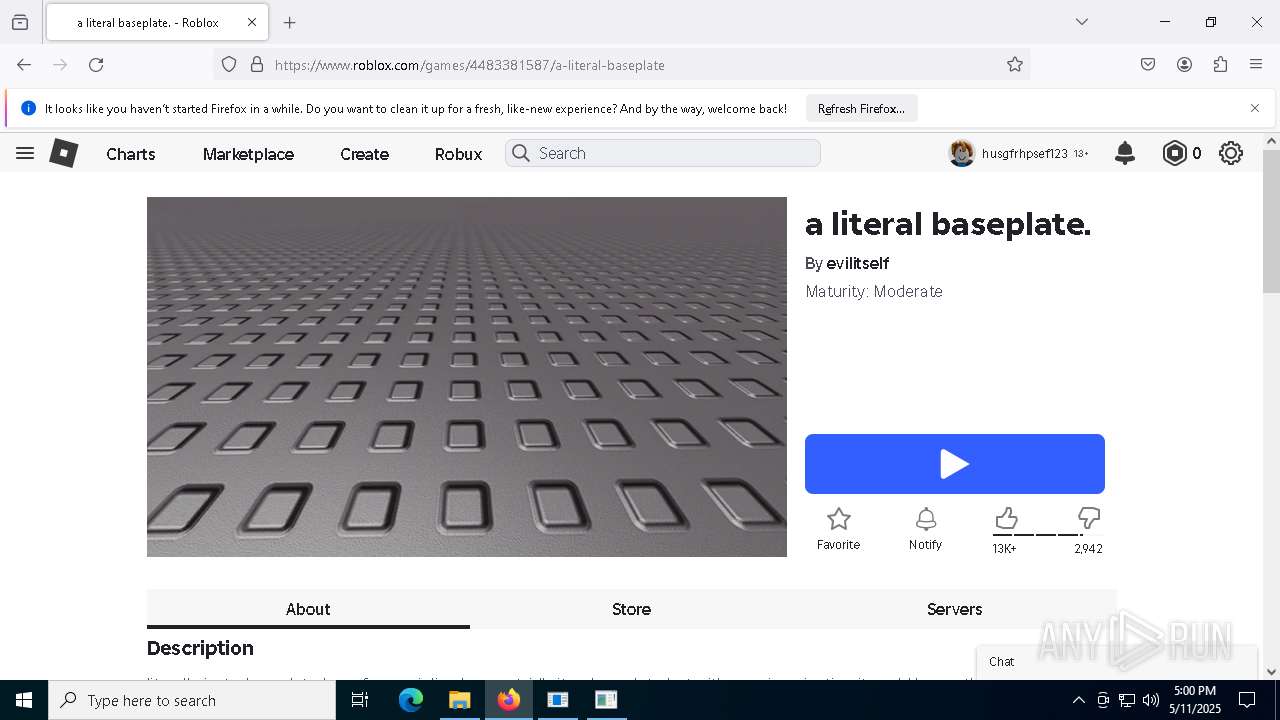The image size is (1280, 720).
Task: Open Firefox extensions puzzle icon
Action: click(x=1220, y=64)
